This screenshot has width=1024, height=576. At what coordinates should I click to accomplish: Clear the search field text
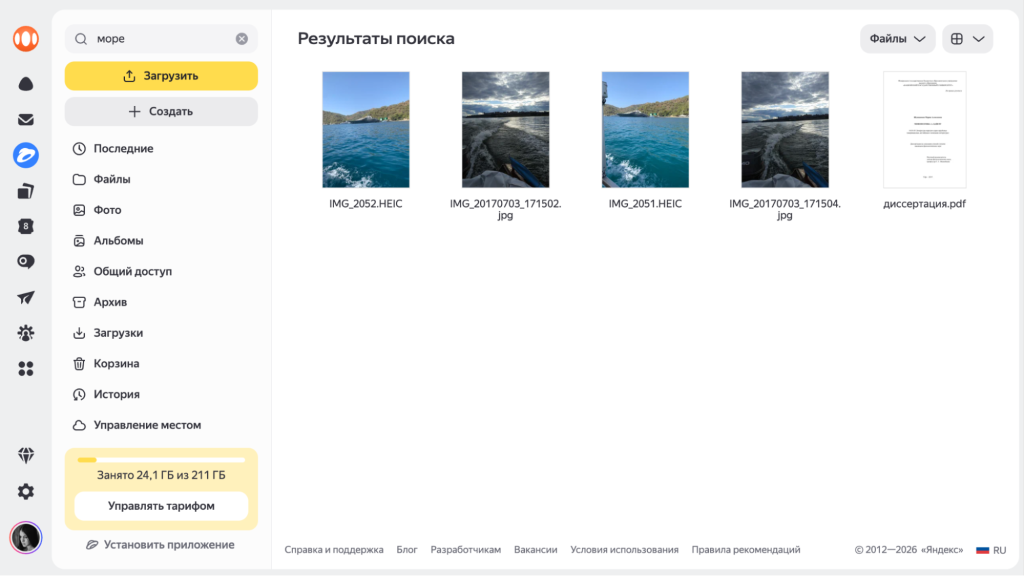(242, 39)
